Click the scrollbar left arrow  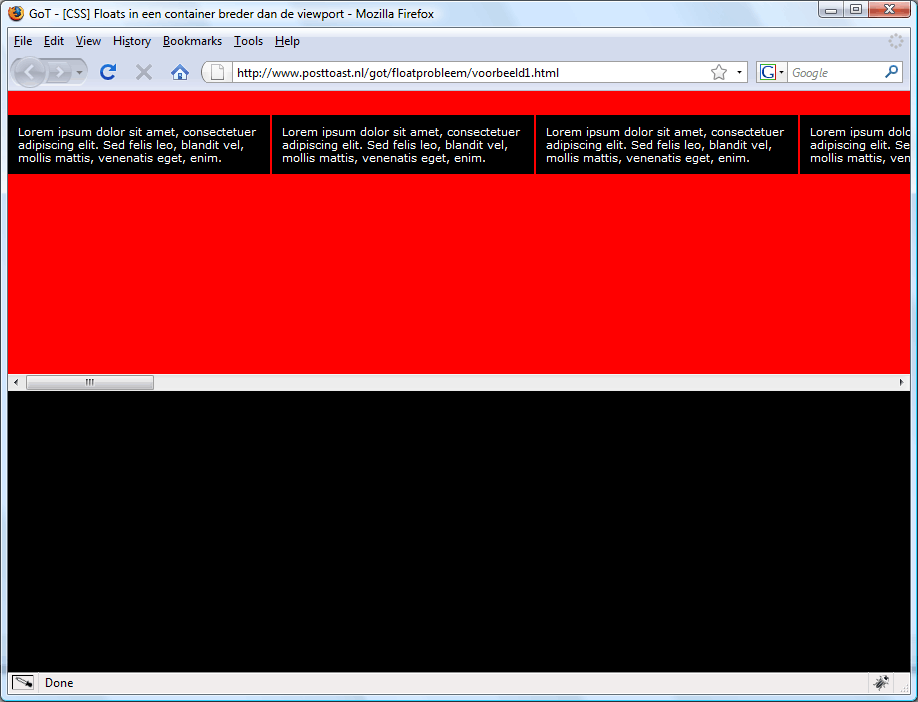coord(16,382)
